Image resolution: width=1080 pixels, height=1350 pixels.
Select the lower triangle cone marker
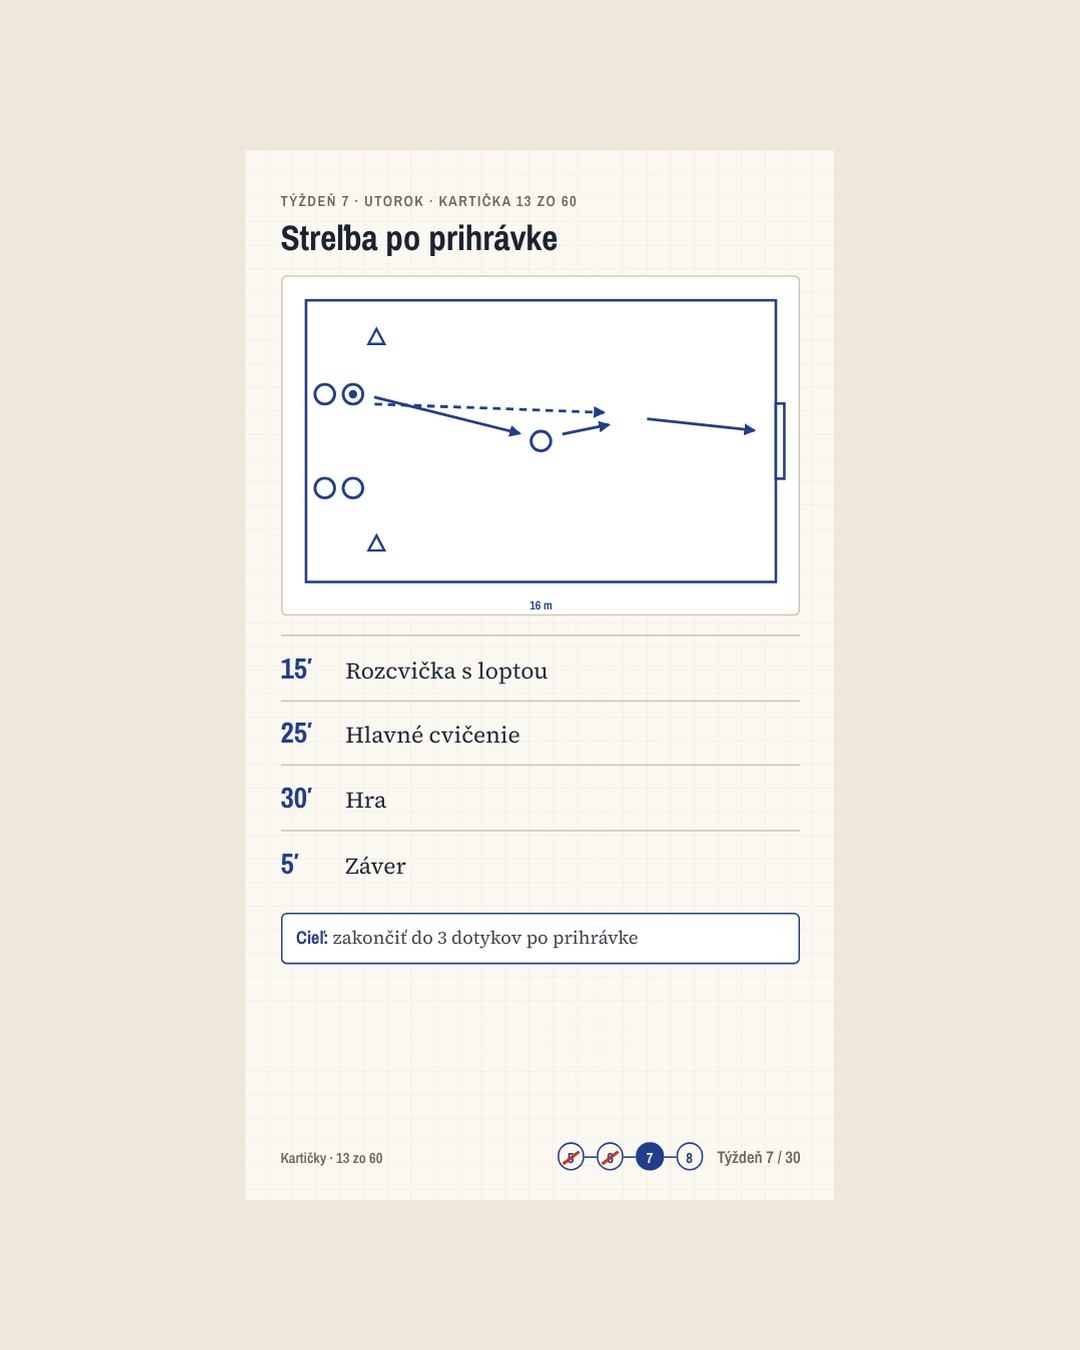[x=376, y=543]
